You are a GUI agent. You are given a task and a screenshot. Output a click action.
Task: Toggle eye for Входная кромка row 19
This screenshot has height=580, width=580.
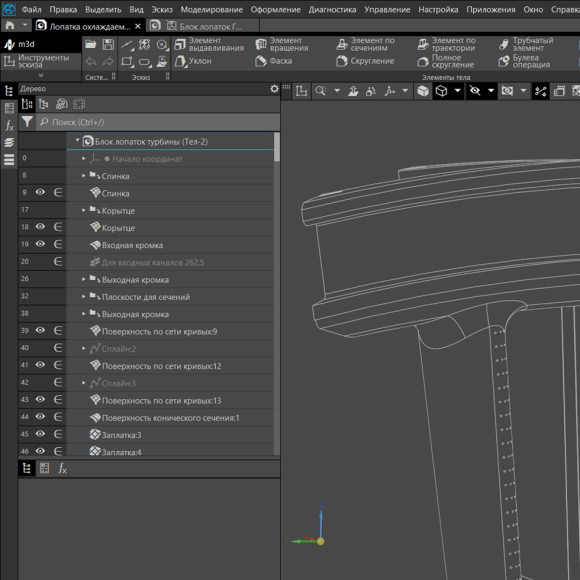click(40, 244)
